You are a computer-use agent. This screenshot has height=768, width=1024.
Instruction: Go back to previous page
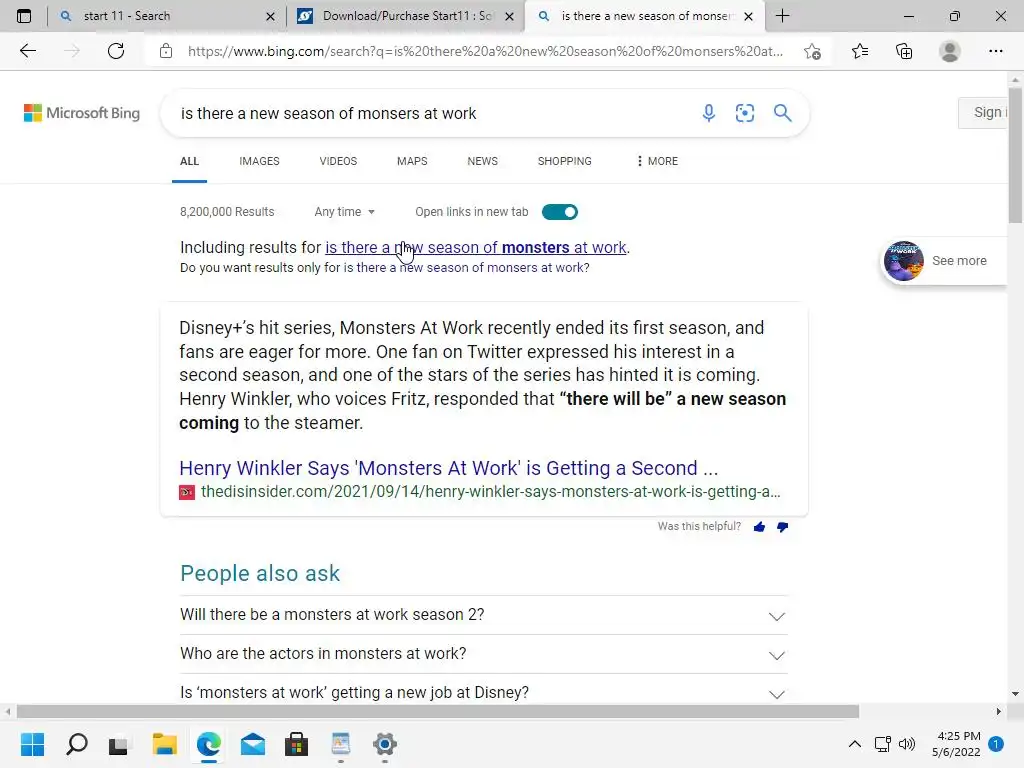pos(27,51)
